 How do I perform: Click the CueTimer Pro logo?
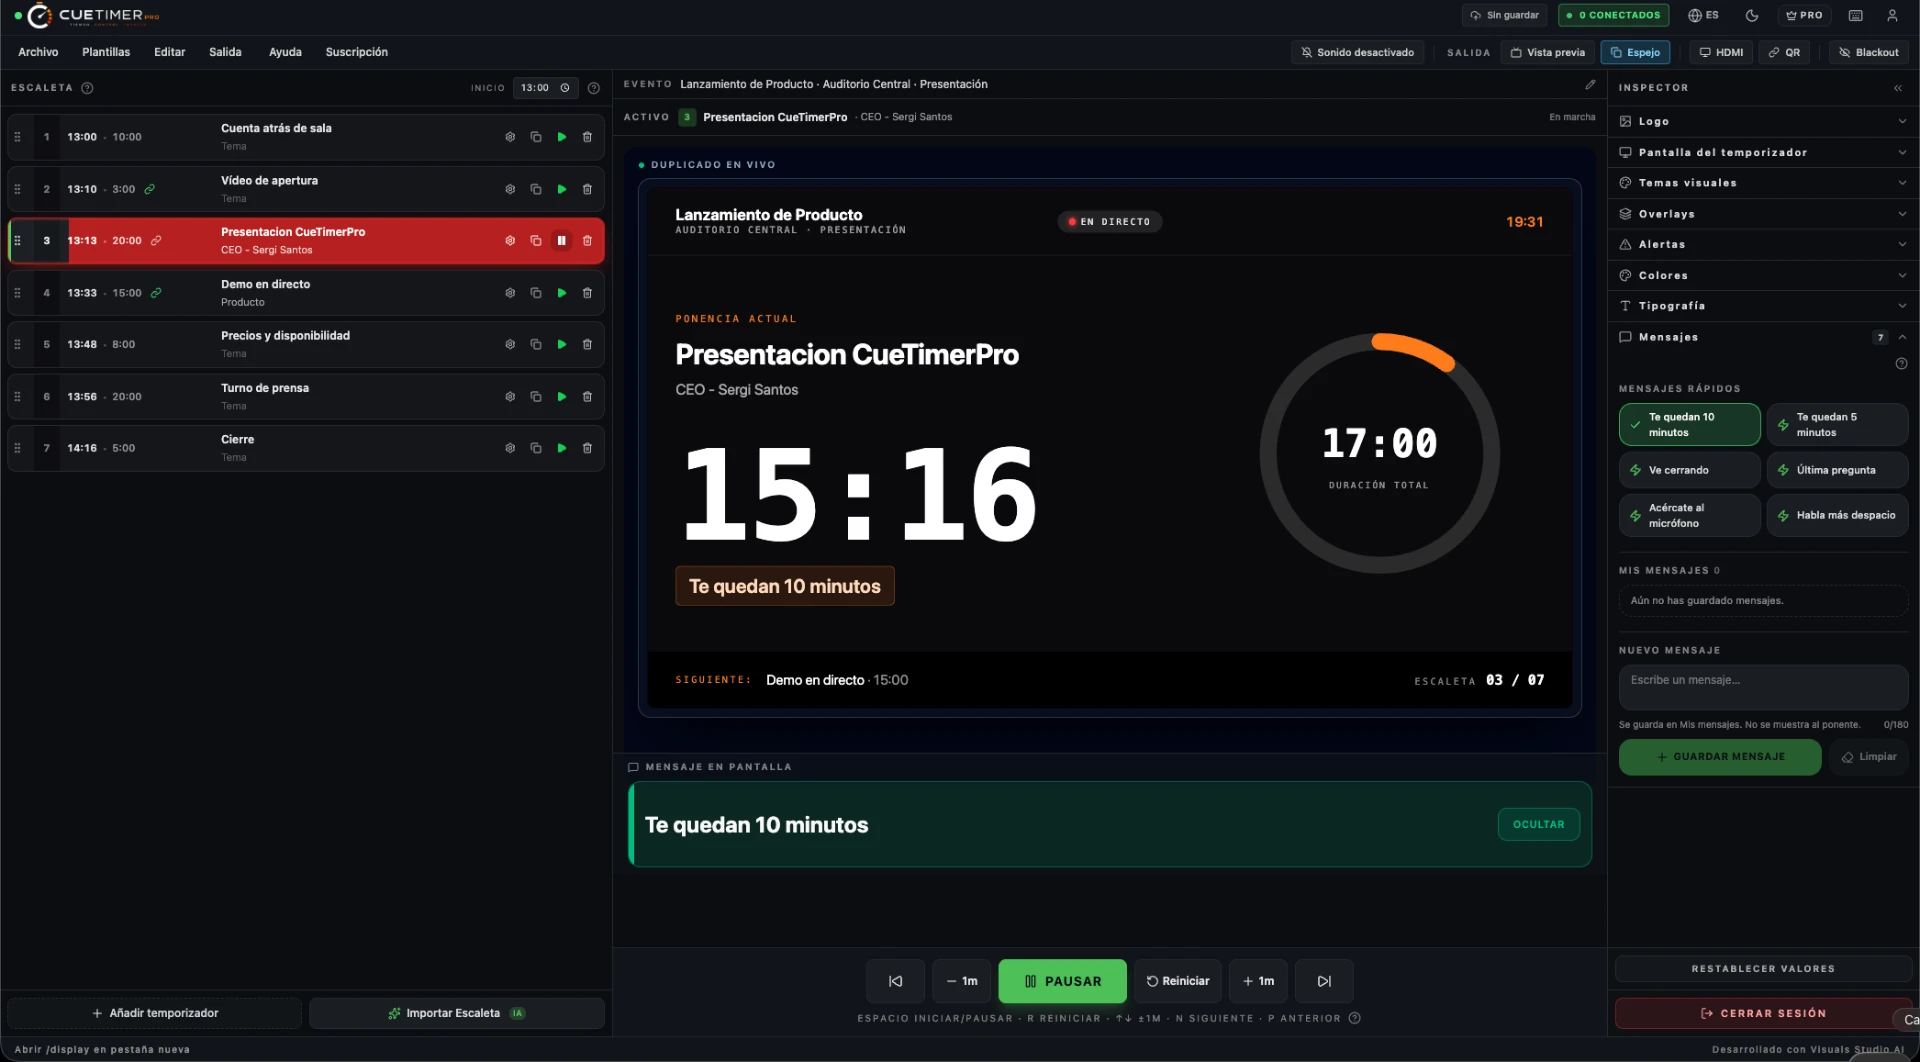click(94, 15)
